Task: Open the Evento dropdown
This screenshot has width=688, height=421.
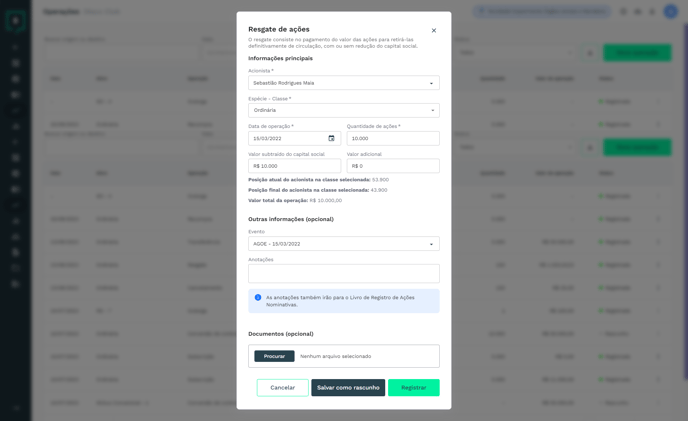Action: 344,244
